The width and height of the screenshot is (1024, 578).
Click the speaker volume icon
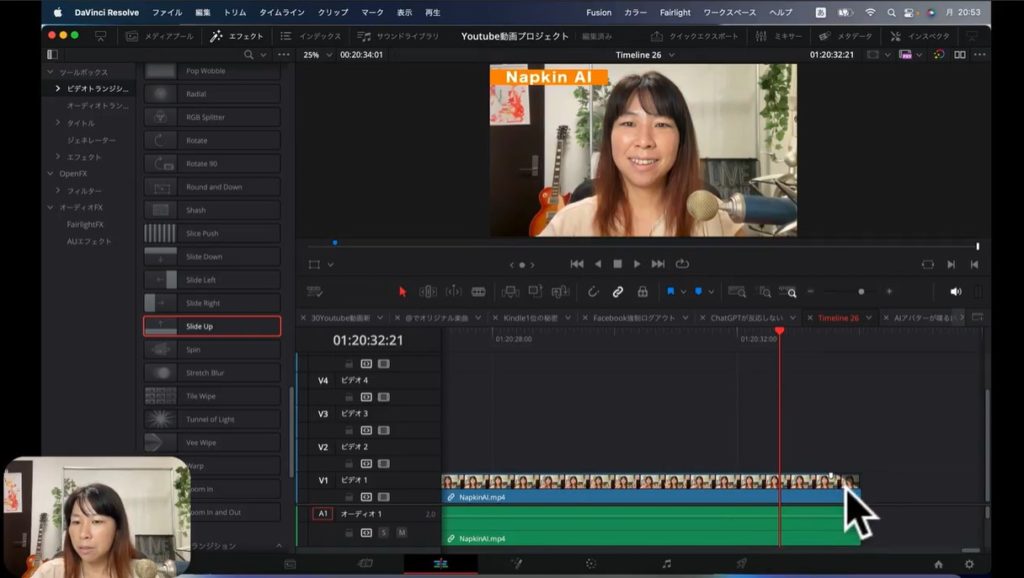[955, 292]
